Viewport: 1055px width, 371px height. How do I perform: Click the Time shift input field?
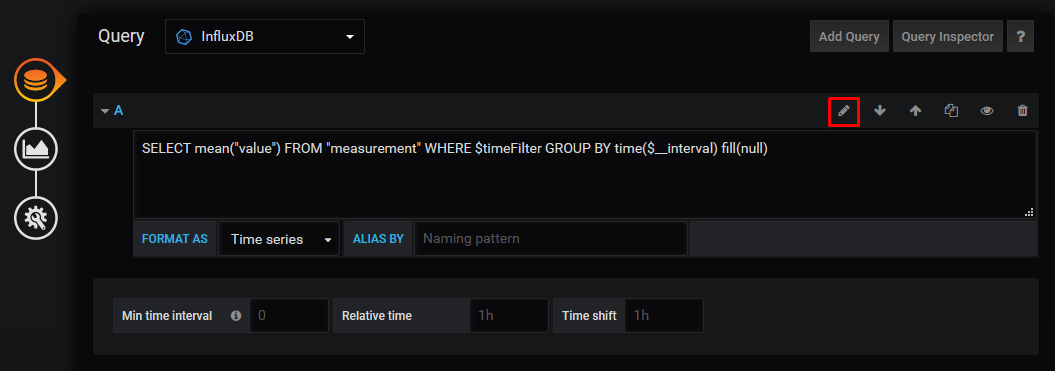point(664,315)
